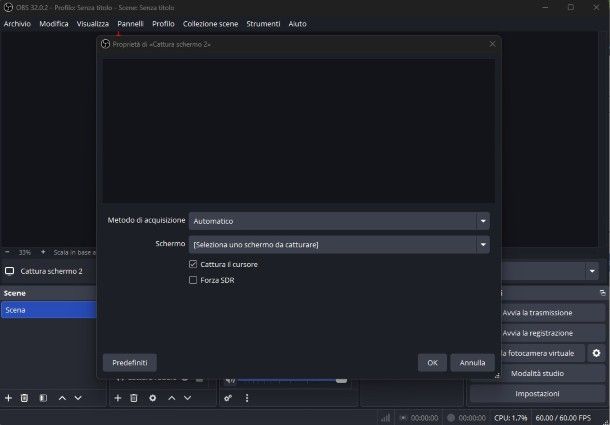Open the dropdown arrow right of the properties dialog
Viewport: 610px width, 425px height.
(x=592, y=271)
